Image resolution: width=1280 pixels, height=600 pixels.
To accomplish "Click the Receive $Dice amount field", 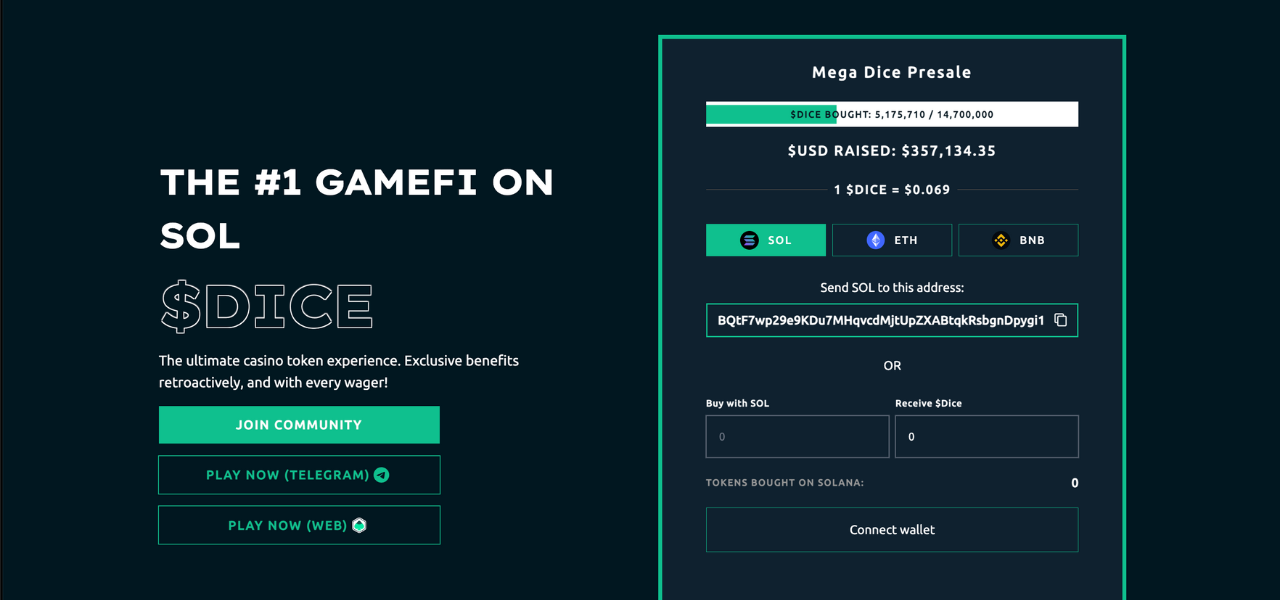I will tap(986, 437).
